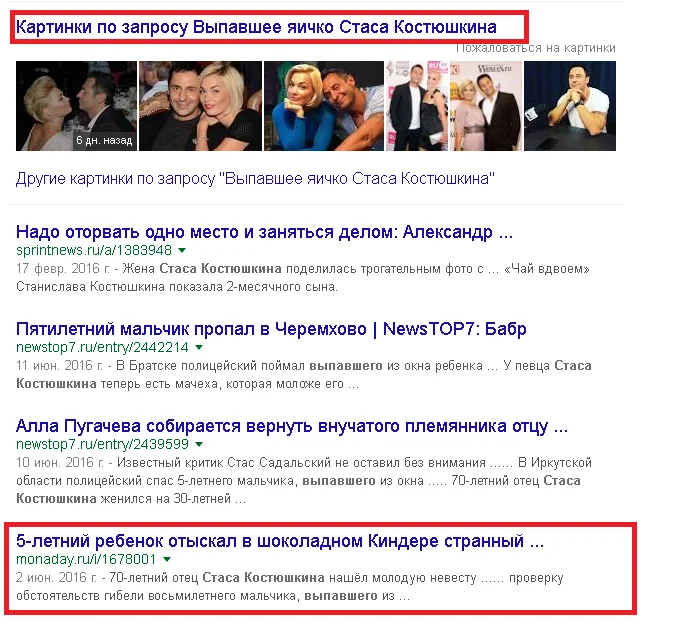Open last thumbnail of man at microphone

[570, 106]
